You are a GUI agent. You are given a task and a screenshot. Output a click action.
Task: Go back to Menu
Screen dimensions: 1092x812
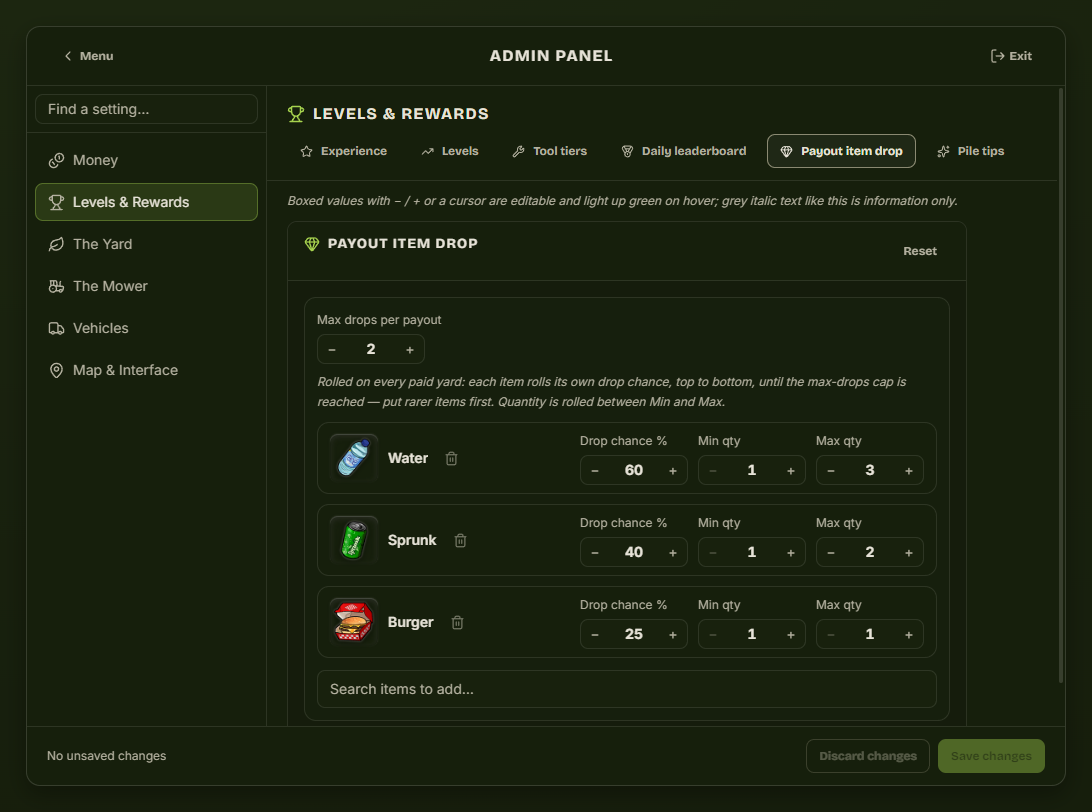88,56
